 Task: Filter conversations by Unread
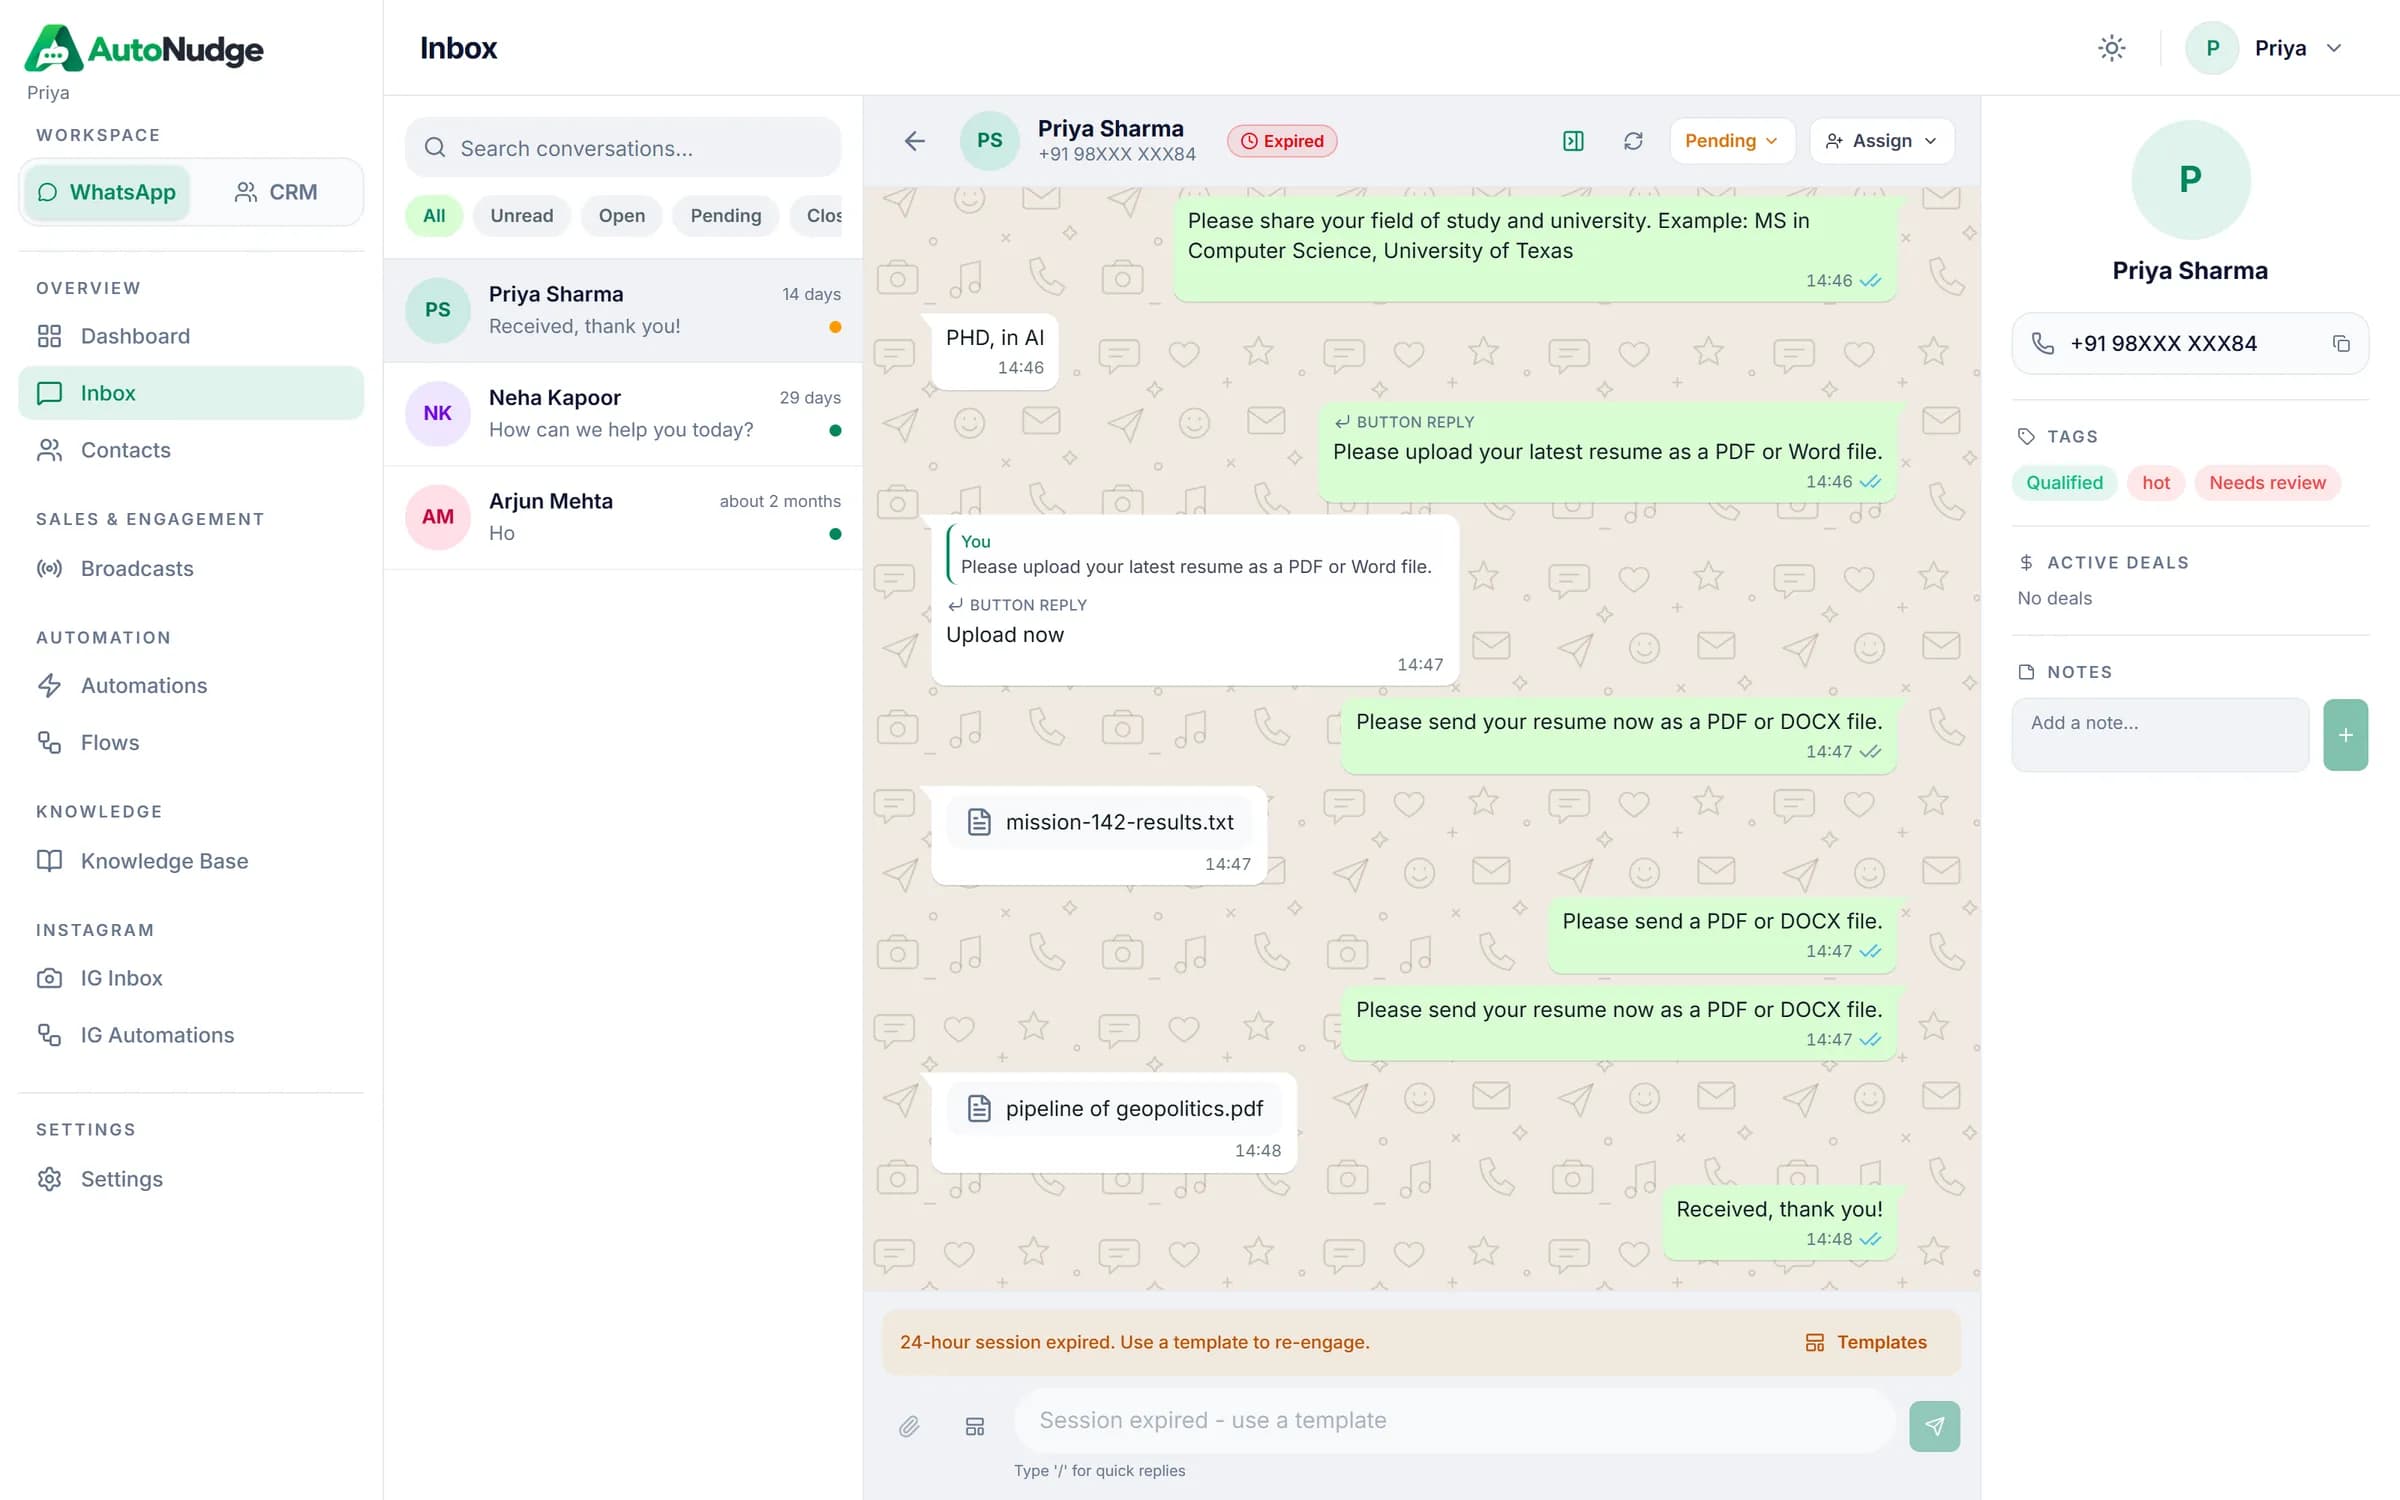tap(521, 216)
